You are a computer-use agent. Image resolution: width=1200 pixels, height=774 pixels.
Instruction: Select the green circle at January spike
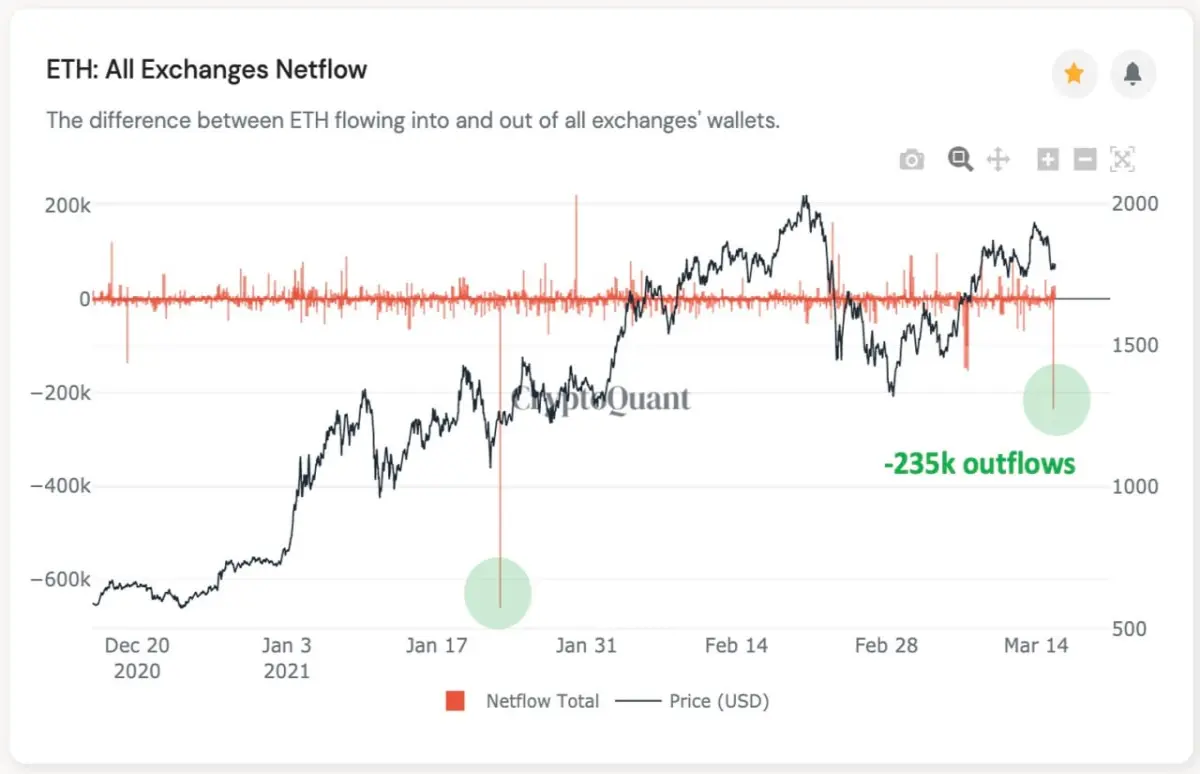498,594
